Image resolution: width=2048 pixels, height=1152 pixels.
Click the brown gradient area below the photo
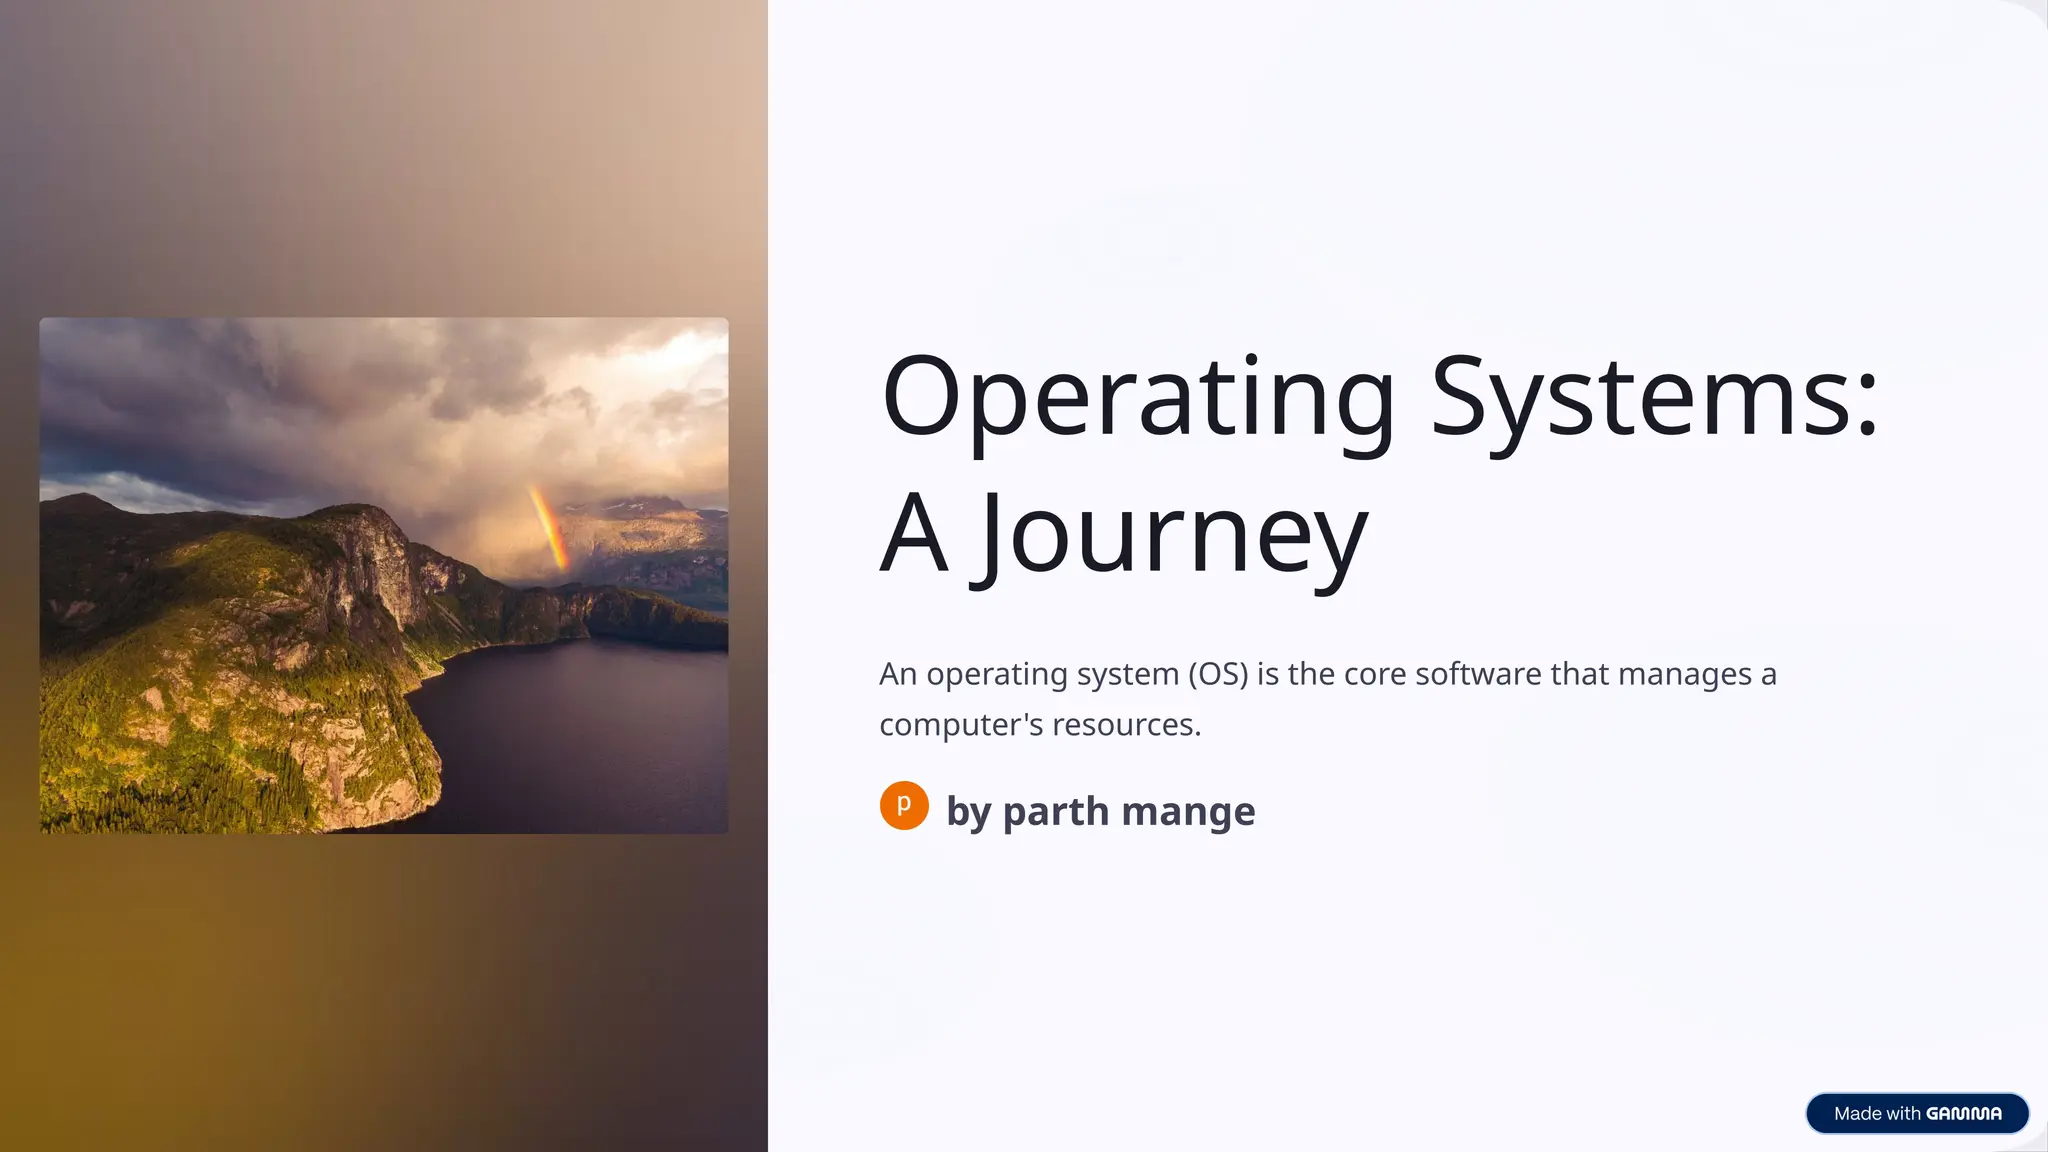pos(383,990)
